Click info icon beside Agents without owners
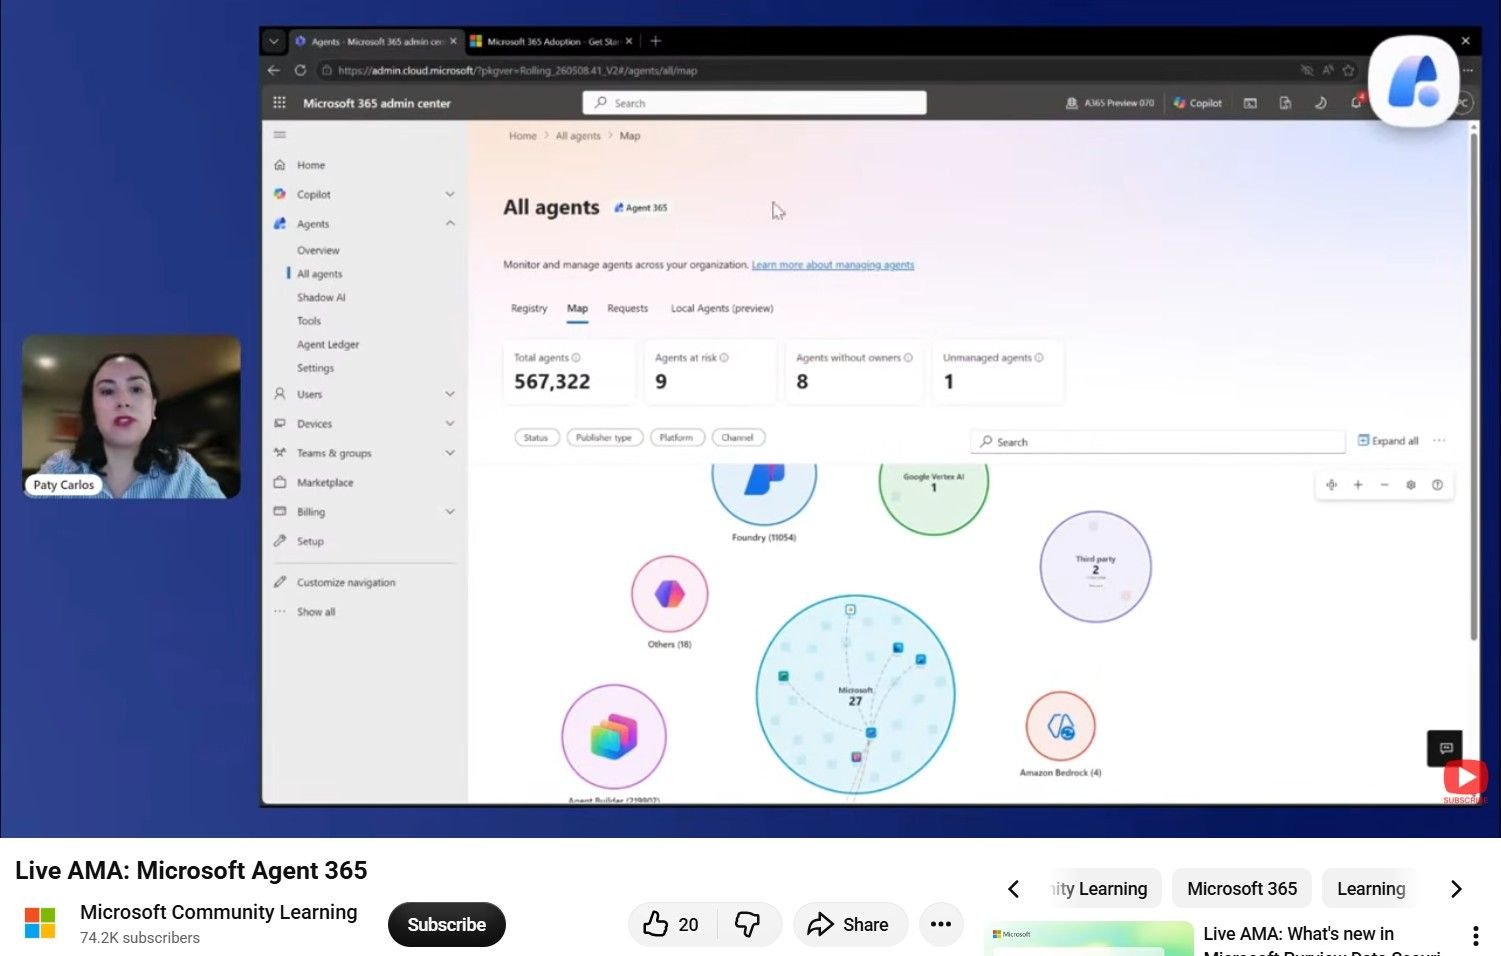Image resolution: width=1501 pixels, height=956 pixels. pos(908,358)
